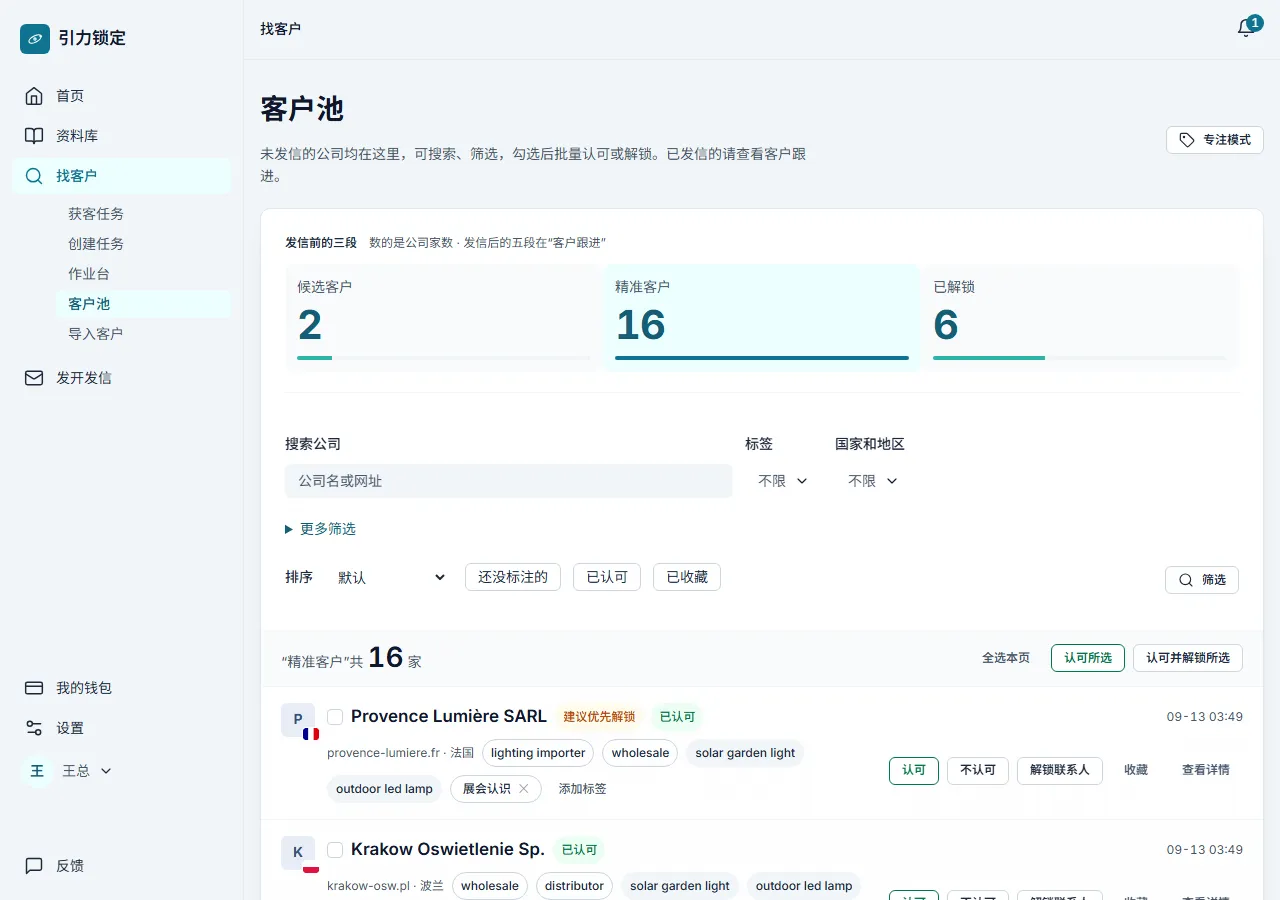Click 不认可 for Provence Lumière
The width and height of the screenshot is (1280, 900).
point(978,770)
